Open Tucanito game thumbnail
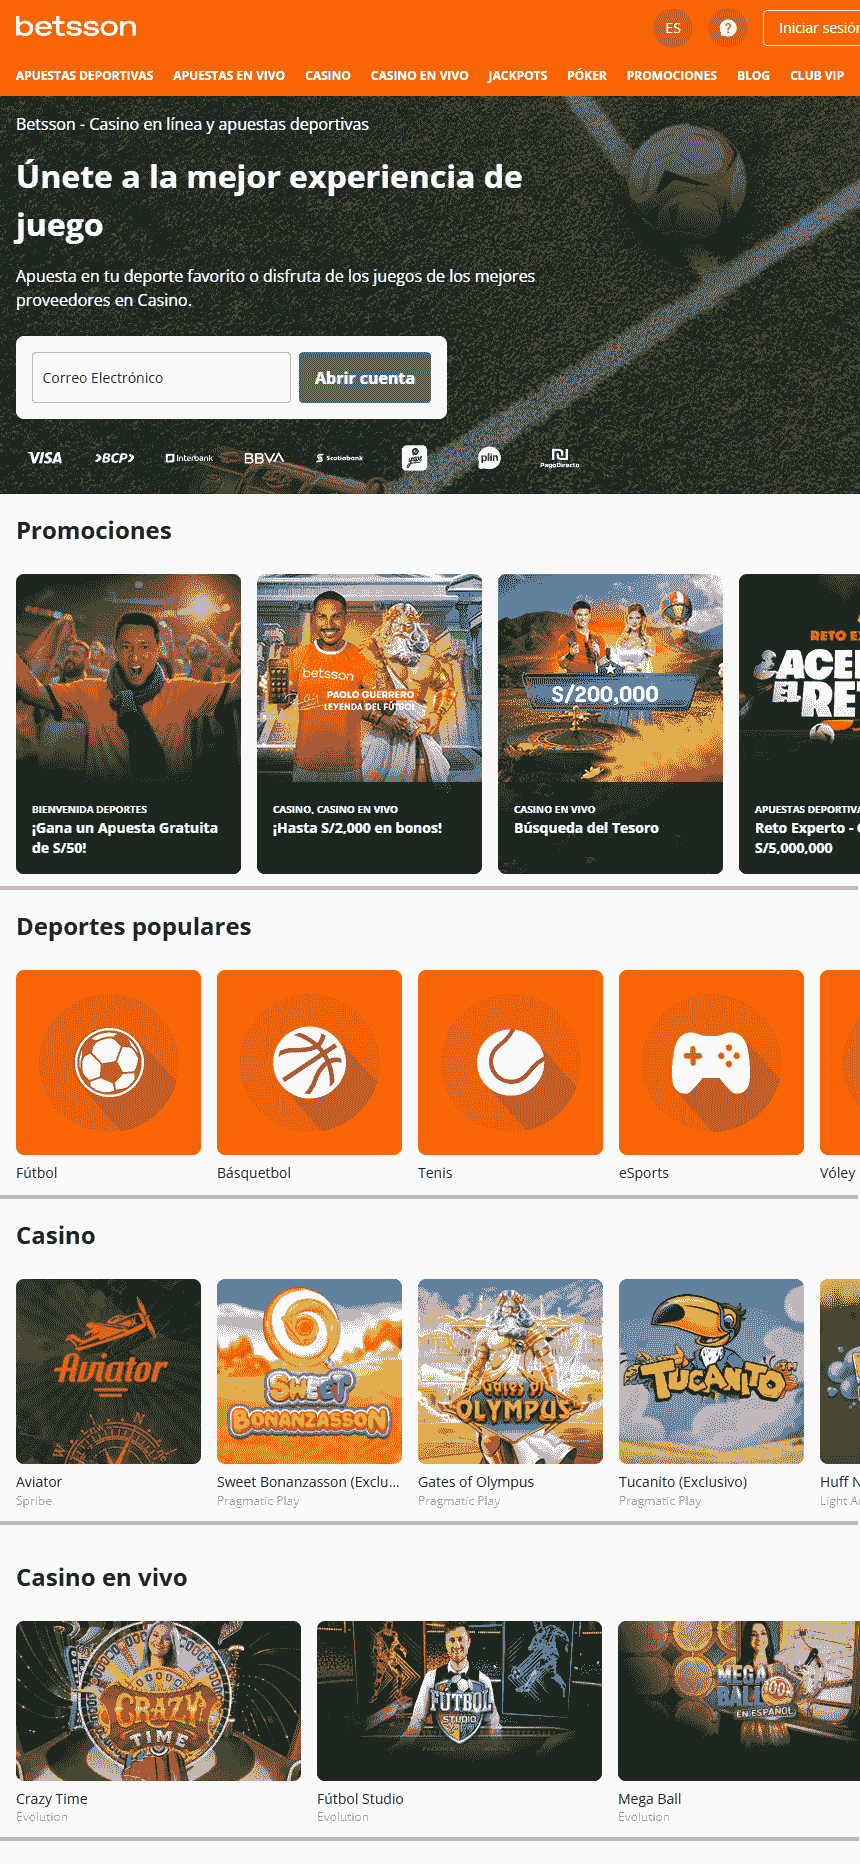This screenshot has width=860, height=1864. pyautogui.click(x=711, y=1371)
